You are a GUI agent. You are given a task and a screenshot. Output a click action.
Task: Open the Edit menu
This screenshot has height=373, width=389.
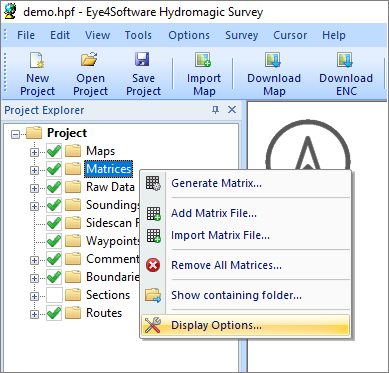[60, 35]
